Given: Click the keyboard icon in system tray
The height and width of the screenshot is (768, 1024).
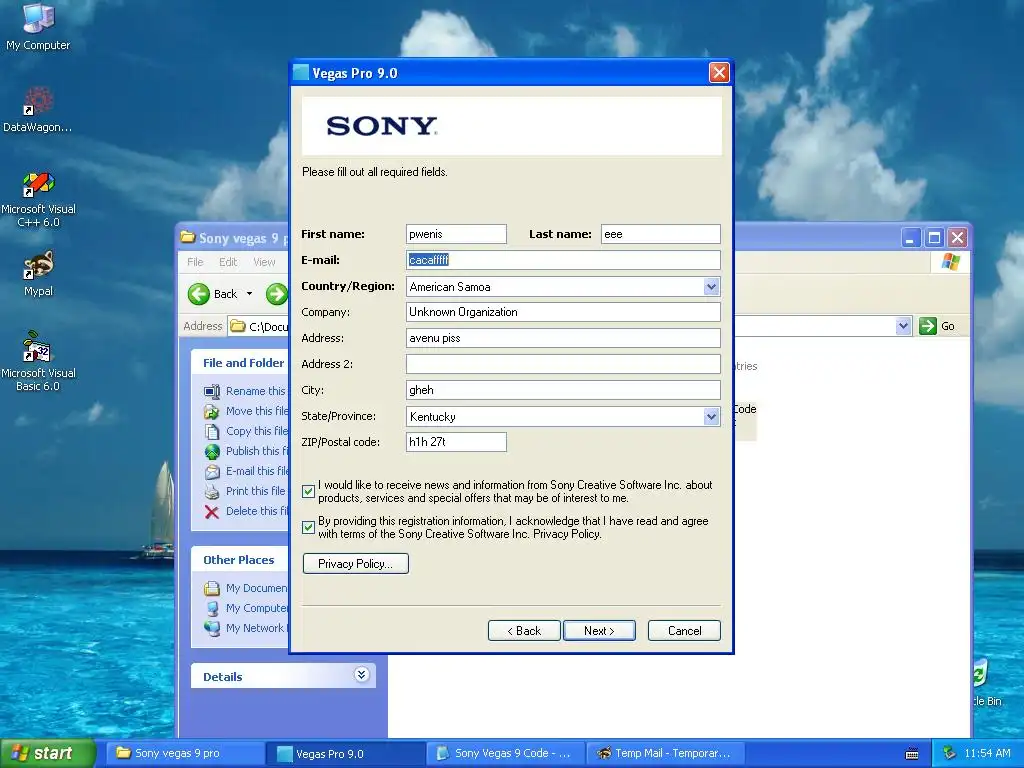Looking at the screenshot, I should coord(912,754).
